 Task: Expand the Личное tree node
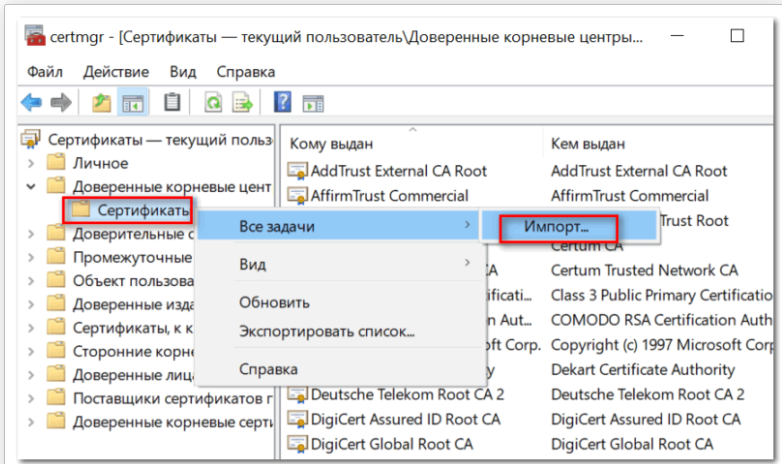click(31, 163)
